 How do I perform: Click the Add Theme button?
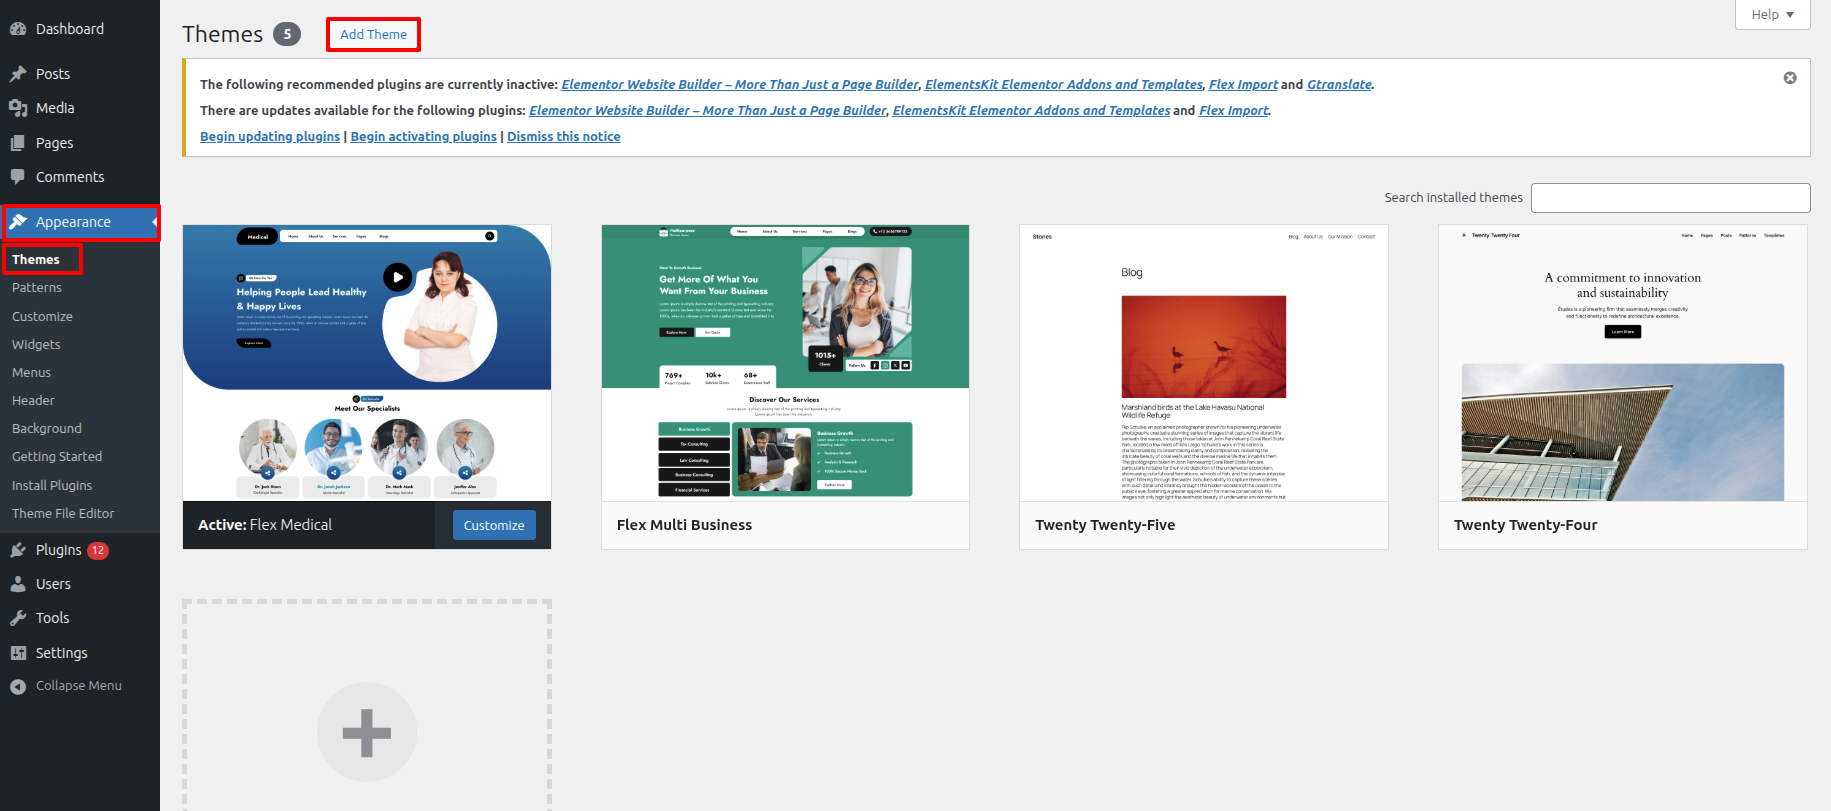(373, 34)
